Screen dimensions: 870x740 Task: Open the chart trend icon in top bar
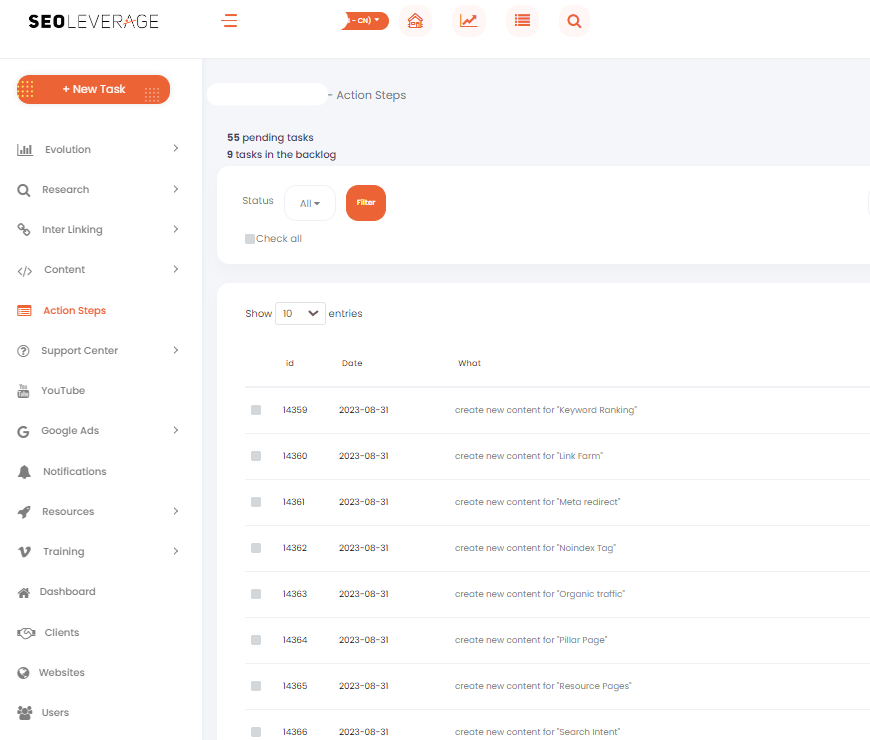tap(468, 21)
